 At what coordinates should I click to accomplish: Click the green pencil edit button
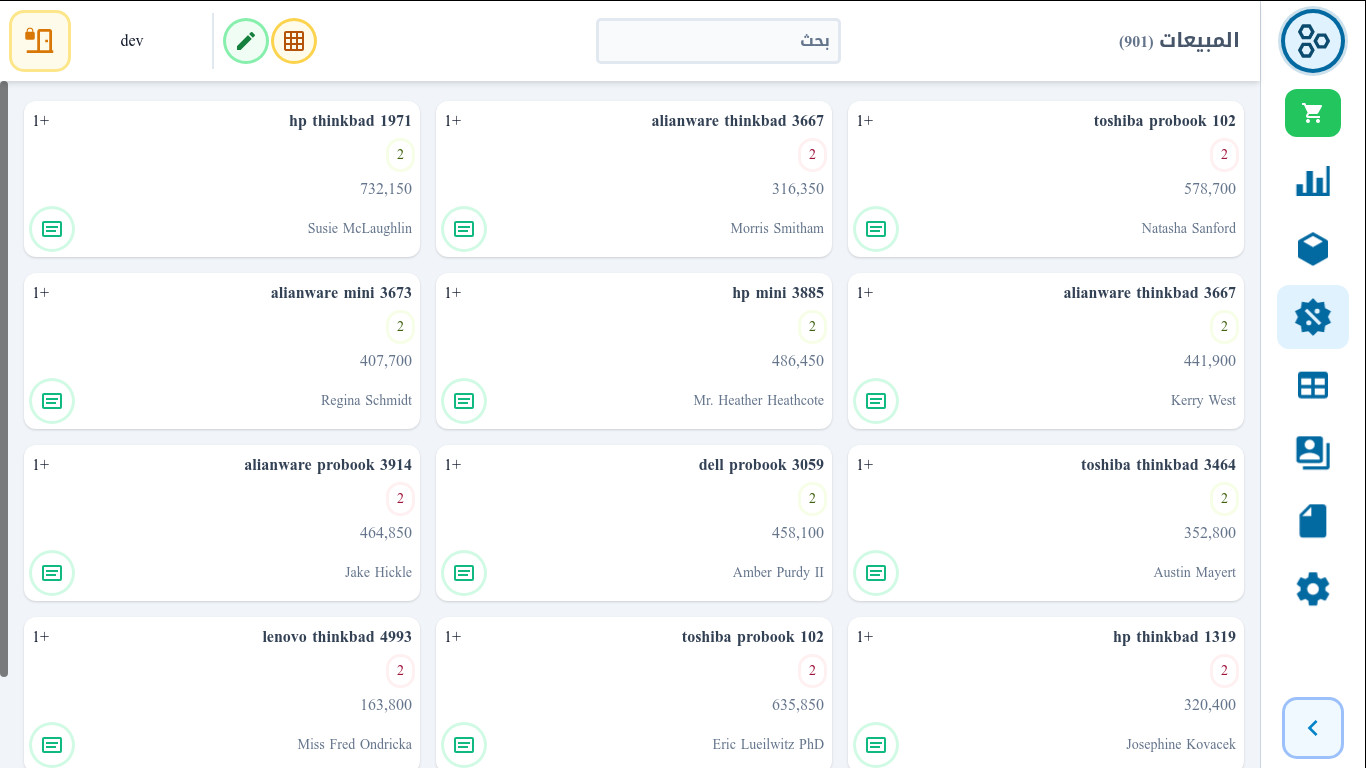coord(246,41)
